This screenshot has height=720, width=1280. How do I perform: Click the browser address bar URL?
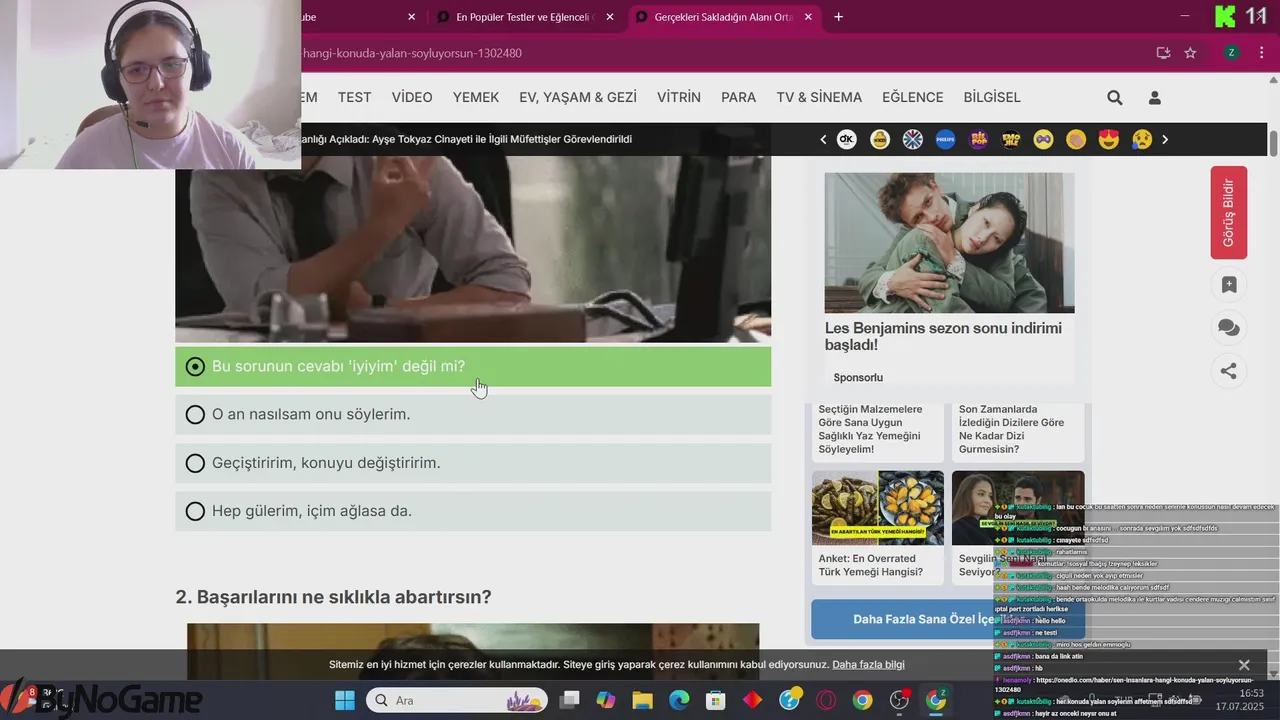coord(411,53)
